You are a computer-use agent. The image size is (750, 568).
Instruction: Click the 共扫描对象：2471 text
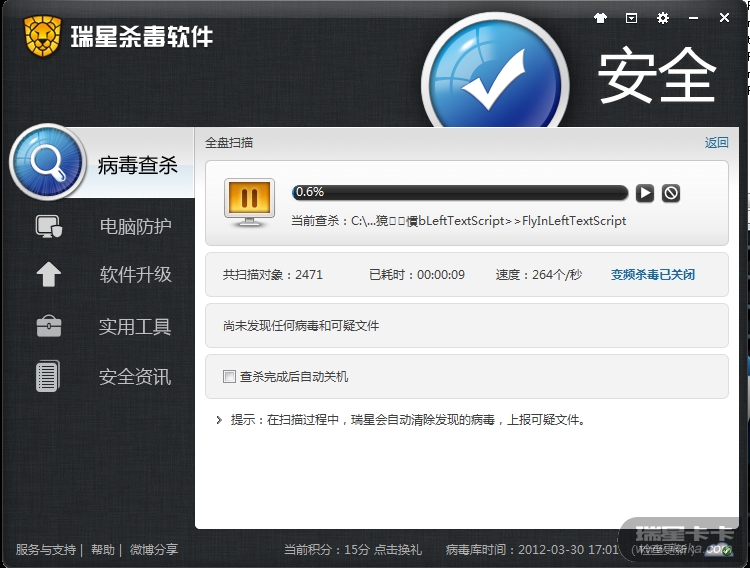(273, 275)
